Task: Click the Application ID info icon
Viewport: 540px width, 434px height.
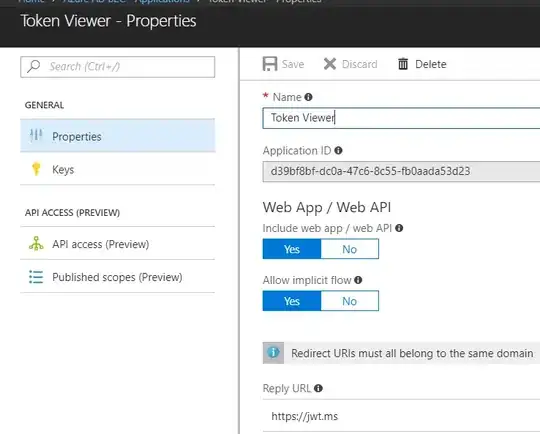Action: tap(339, 151)
